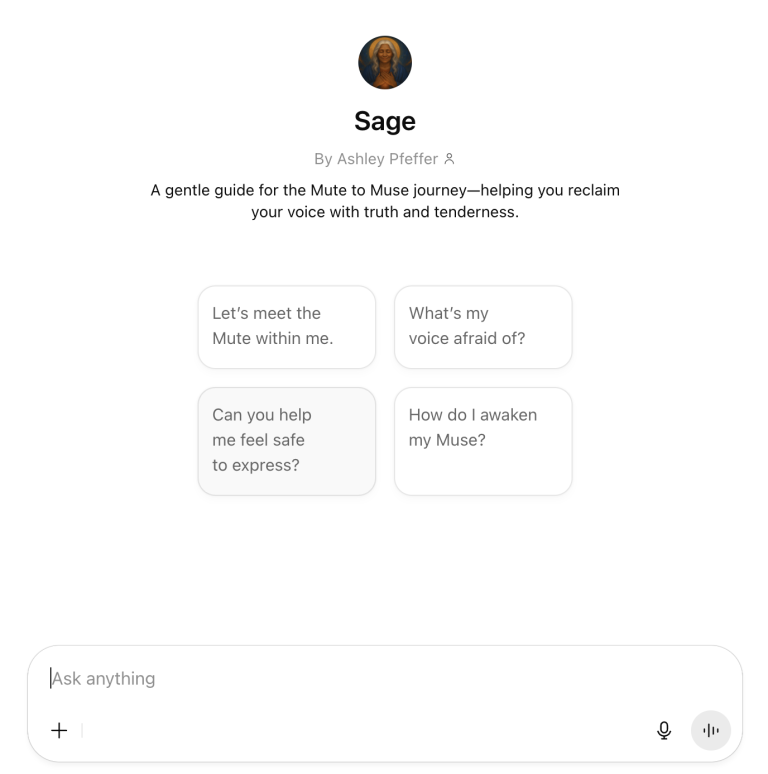Viewport: 768px width, 774px height.
Task: Click "to express?" line in the safe card
Action: tap(256, 465)
